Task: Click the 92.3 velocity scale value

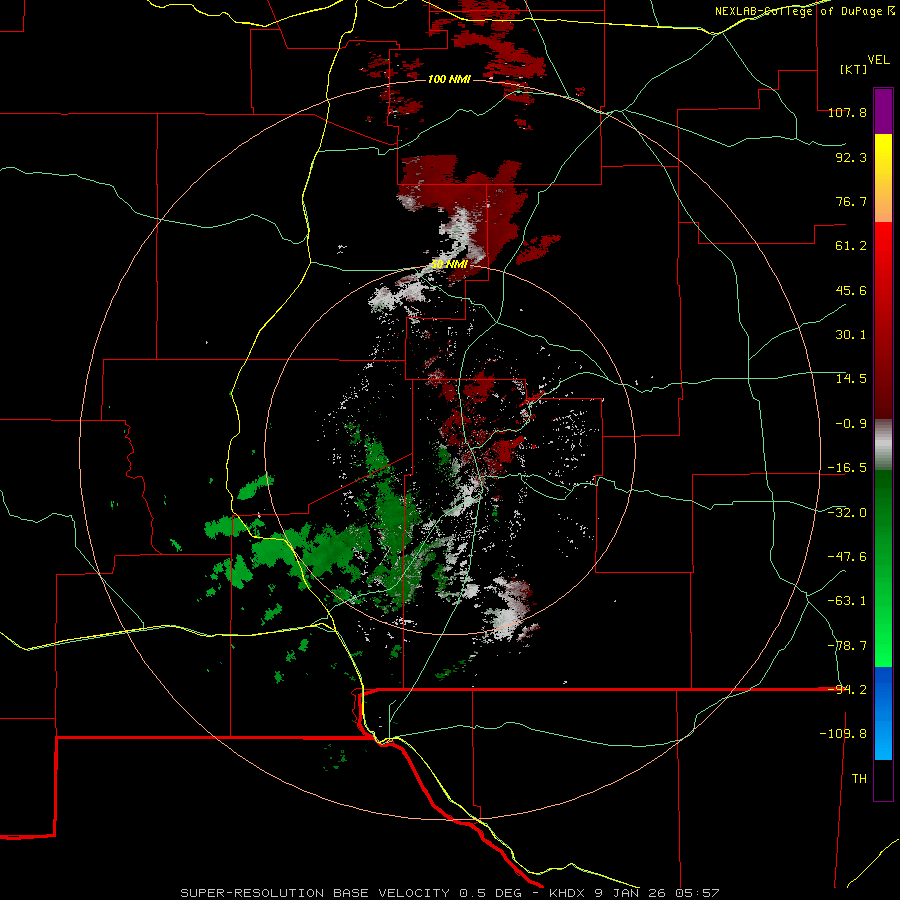Action: [x=851, y=157]
